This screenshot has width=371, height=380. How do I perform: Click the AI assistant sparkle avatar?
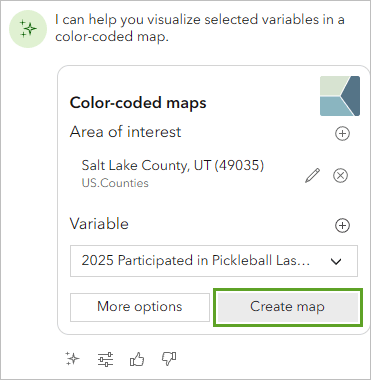pos(28,29)
